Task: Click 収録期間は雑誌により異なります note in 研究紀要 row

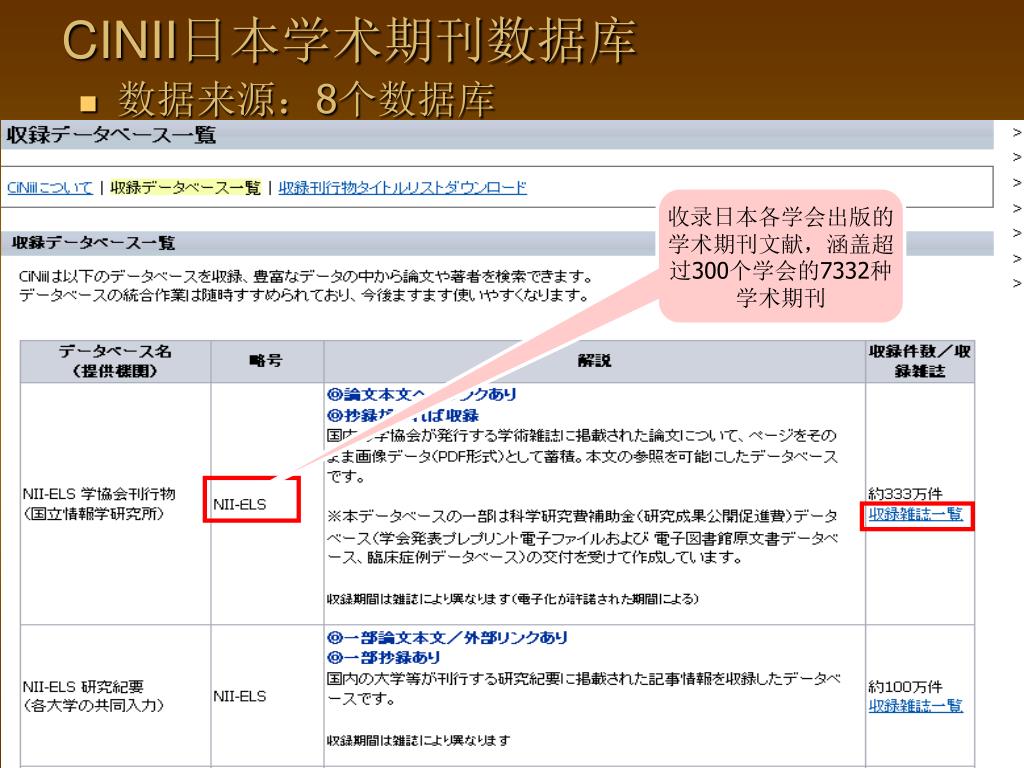Action: pyautogui.click(x=419, y=741)
